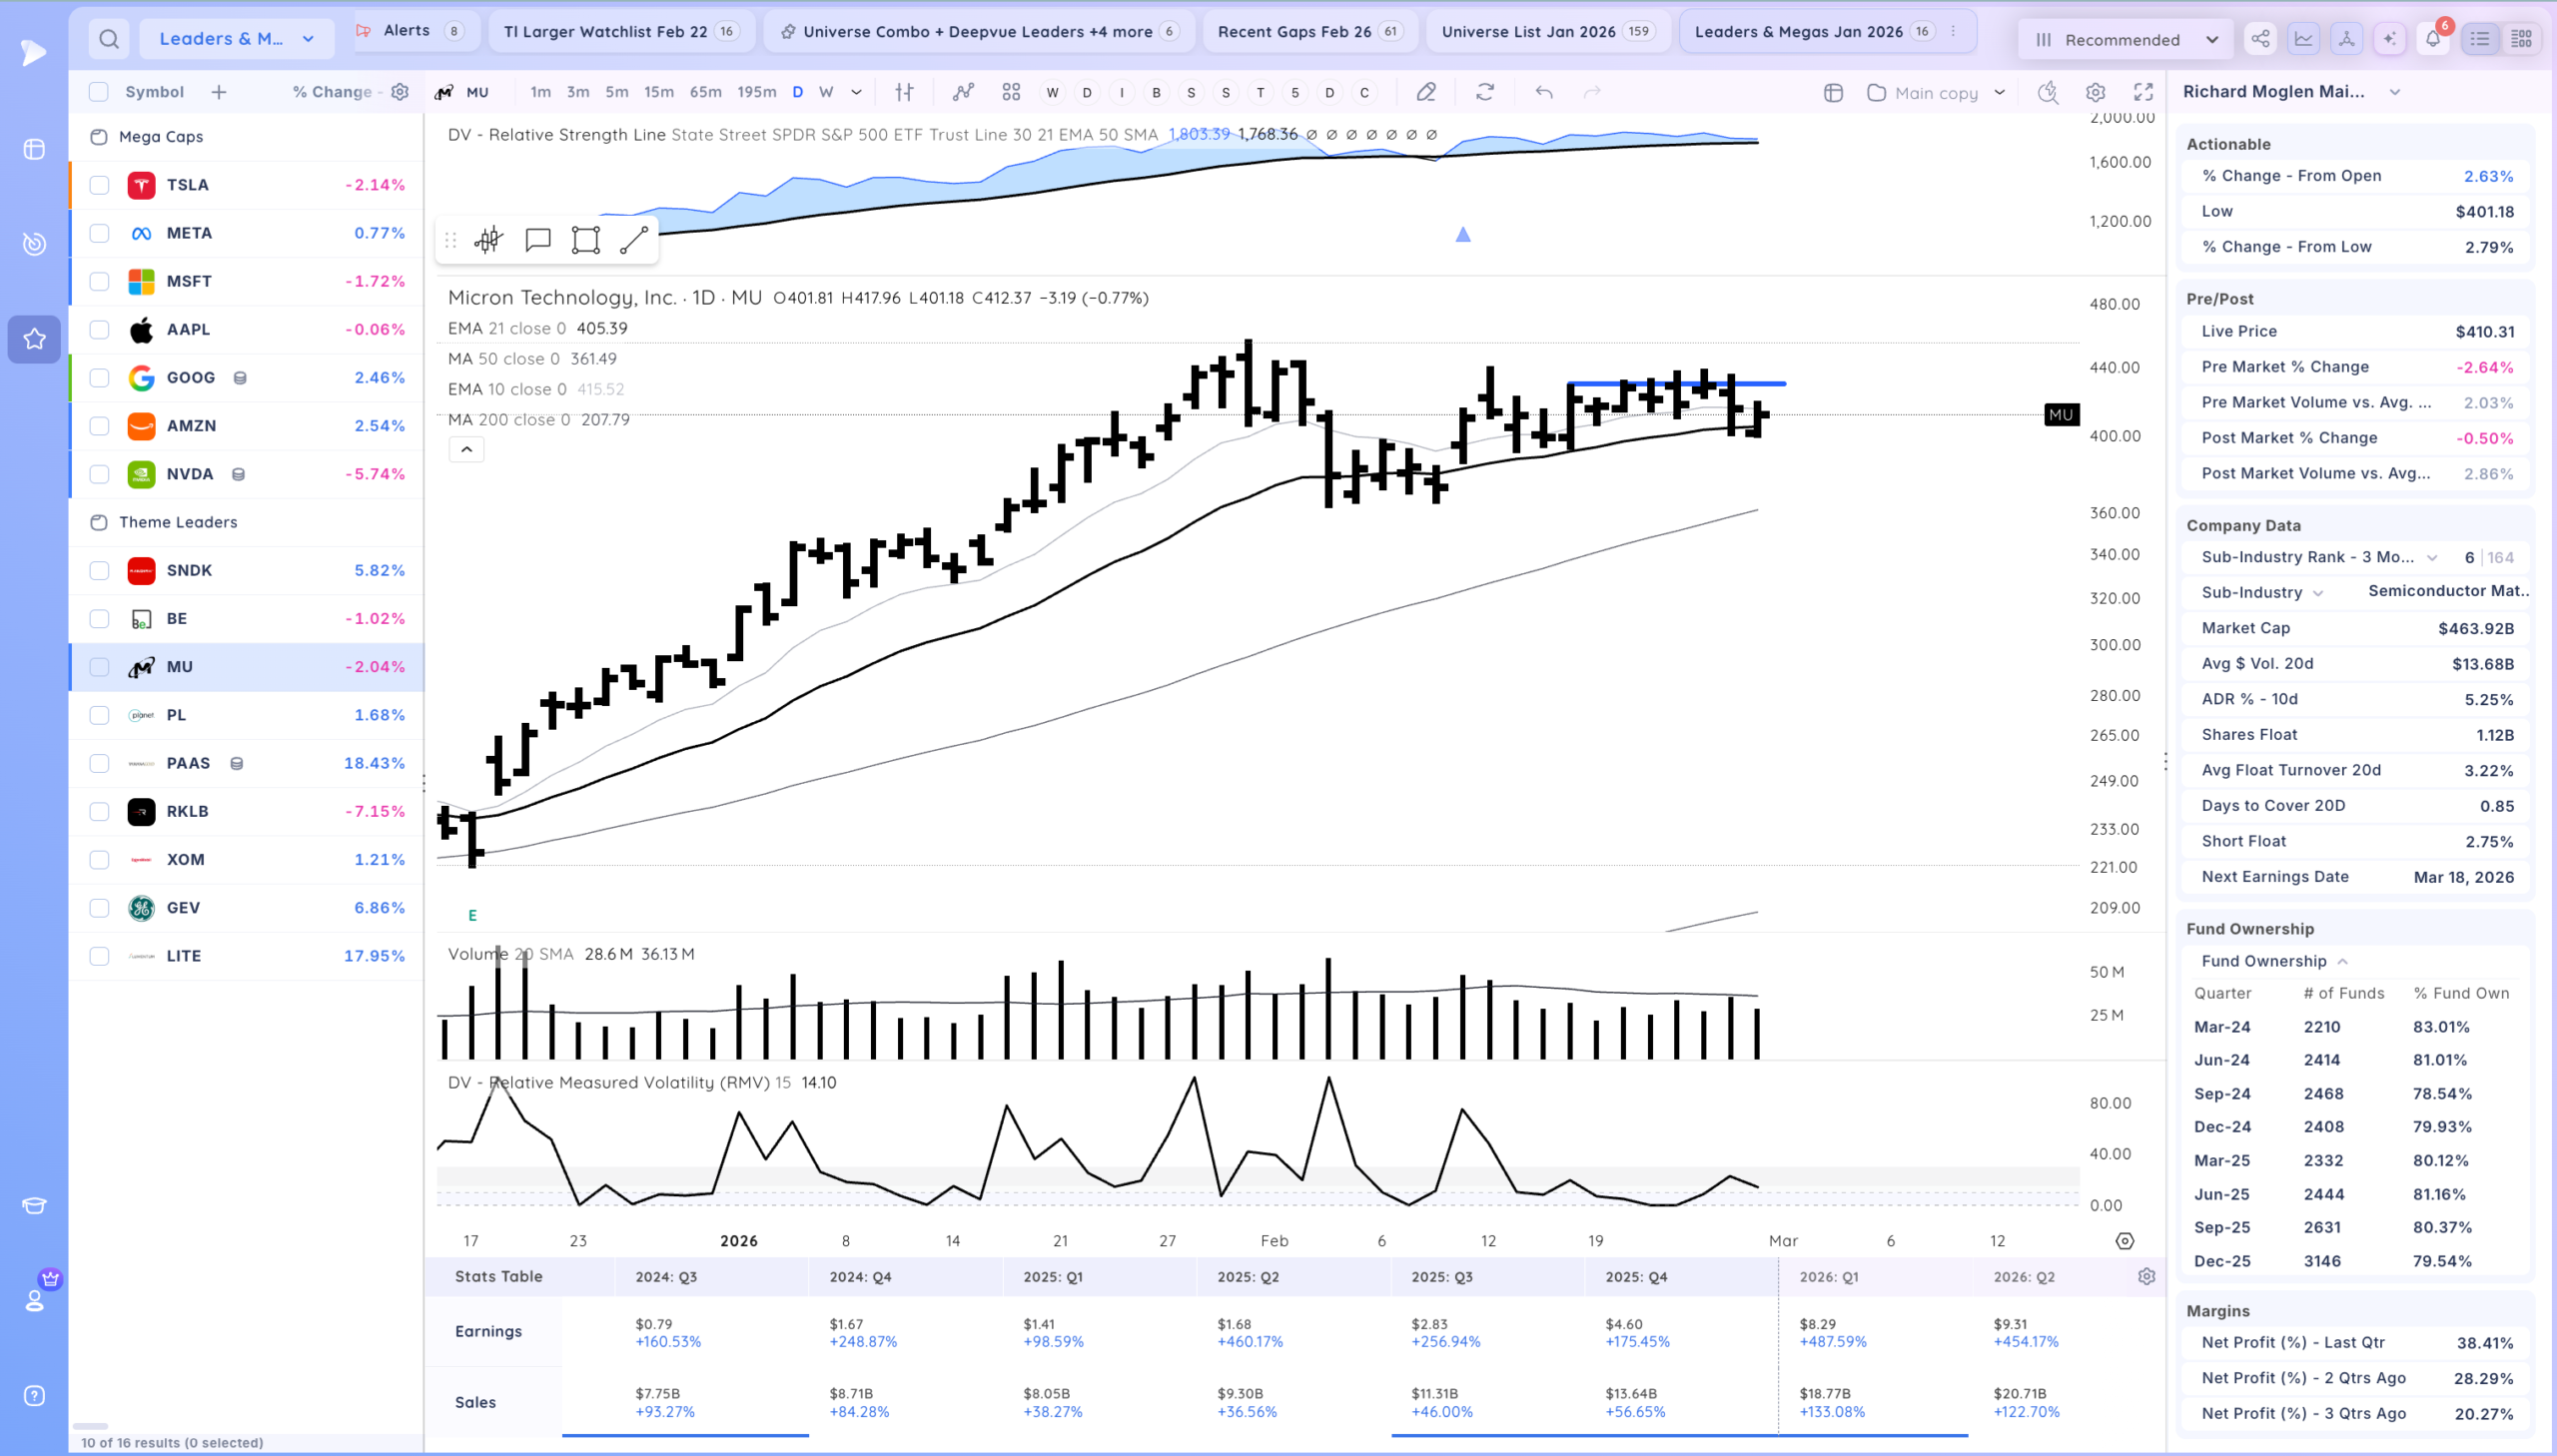Collapse the chart indicator legend chevron
Image resolution: width=2557 pixels, height=1456 pixels.
tap(466, 450)
